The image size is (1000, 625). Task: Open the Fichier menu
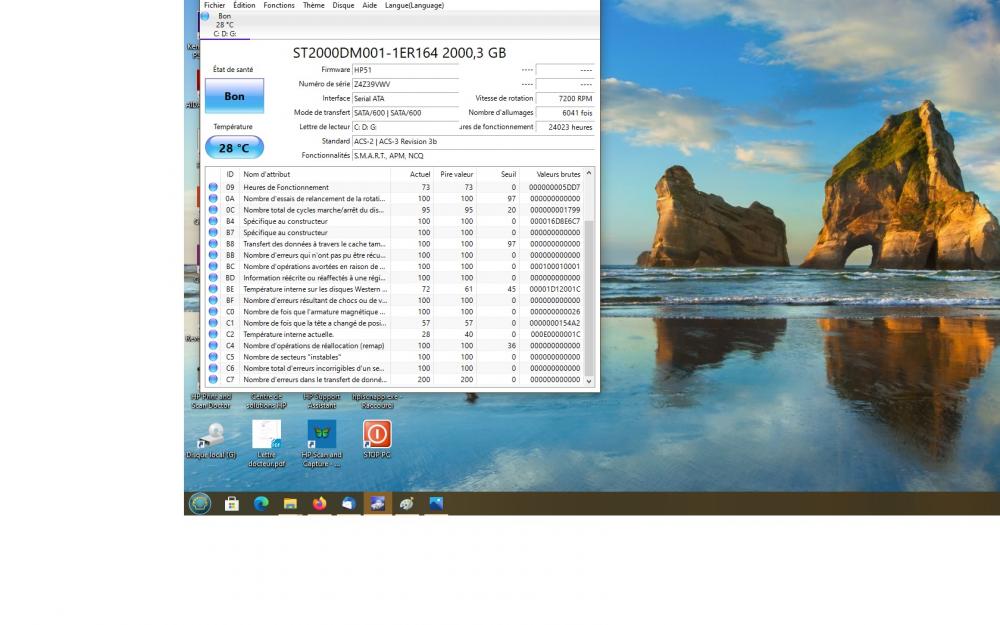[214, 5]
